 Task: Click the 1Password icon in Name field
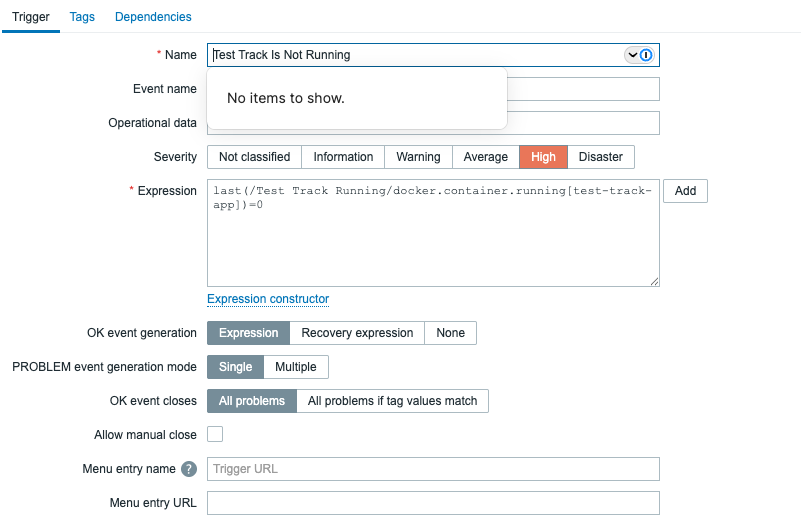[646, 55]
